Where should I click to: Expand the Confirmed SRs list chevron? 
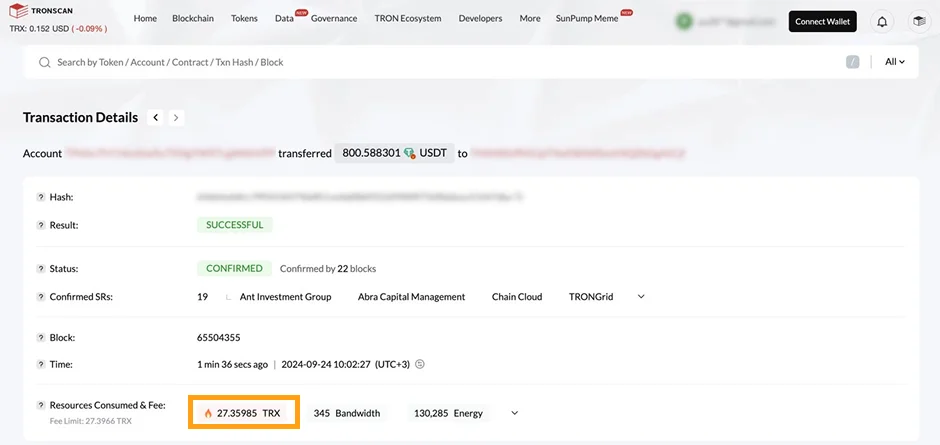coord(641,297)
